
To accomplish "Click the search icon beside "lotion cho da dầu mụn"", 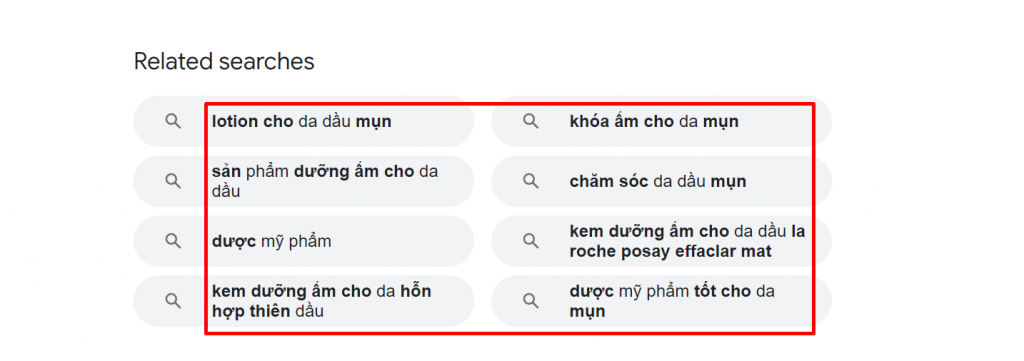I will pos(172,121).
